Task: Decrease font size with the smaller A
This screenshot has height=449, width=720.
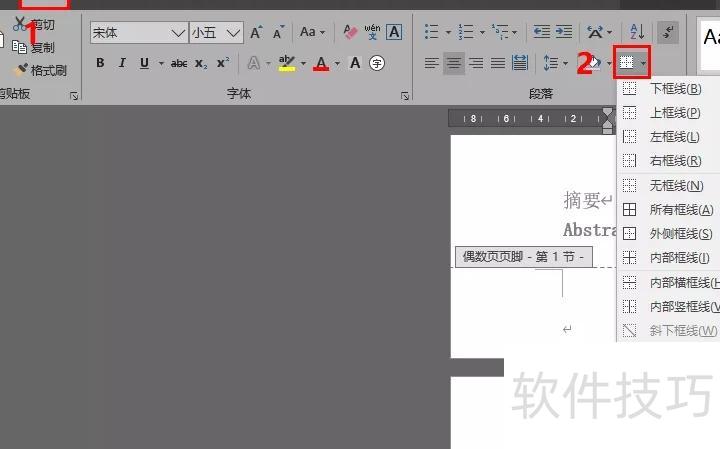Action: click(x=278, y=33)
